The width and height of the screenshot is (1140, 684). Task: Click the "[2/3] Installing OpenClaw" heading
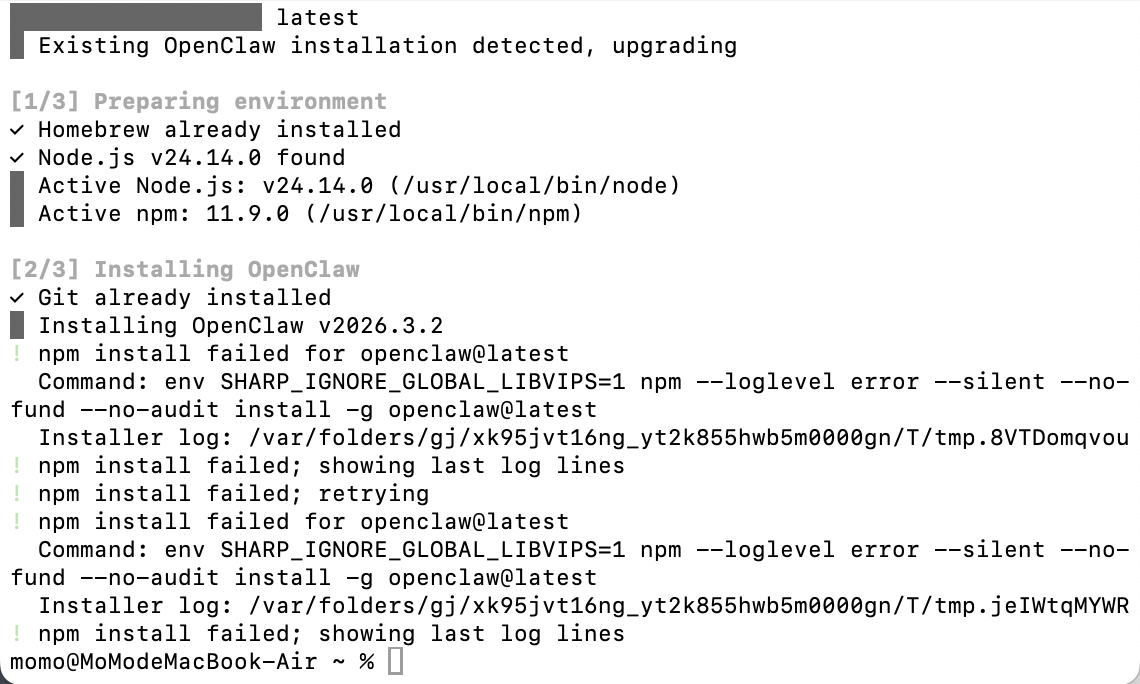pos(183,270)
